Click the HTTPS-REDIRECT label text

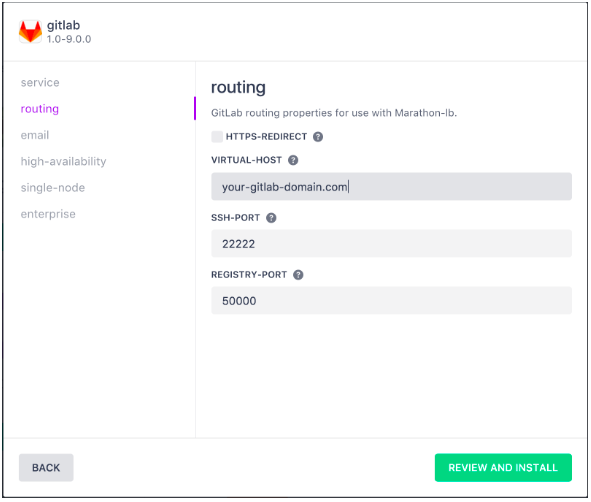pos(266,137)
